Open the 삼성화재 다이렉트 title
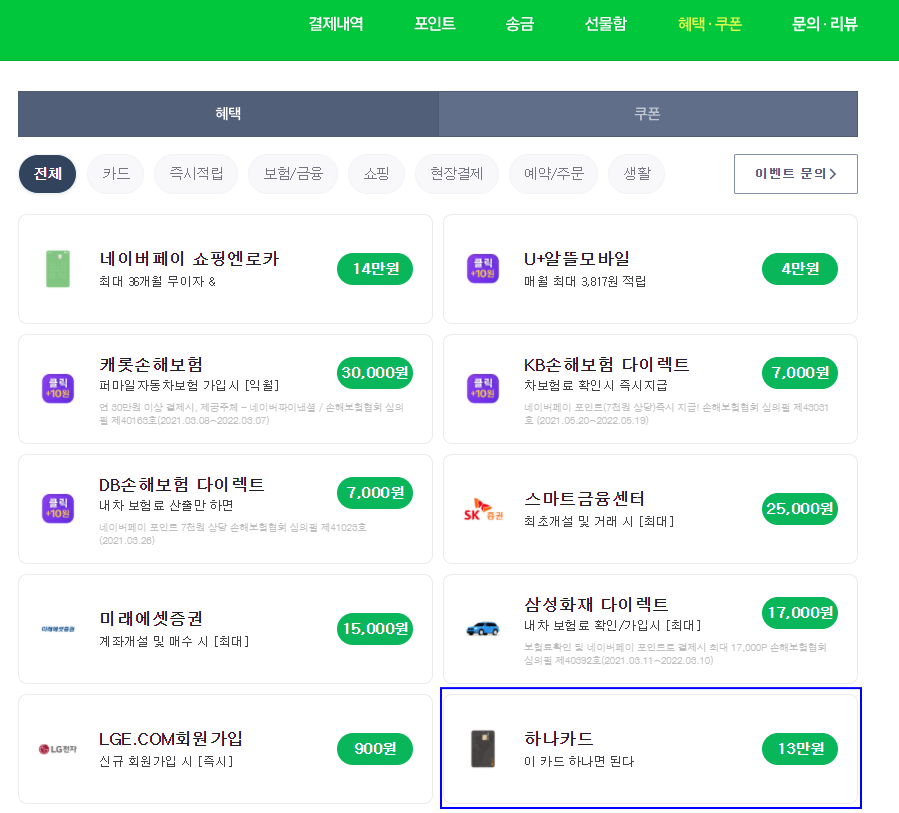 coord(596,604)
